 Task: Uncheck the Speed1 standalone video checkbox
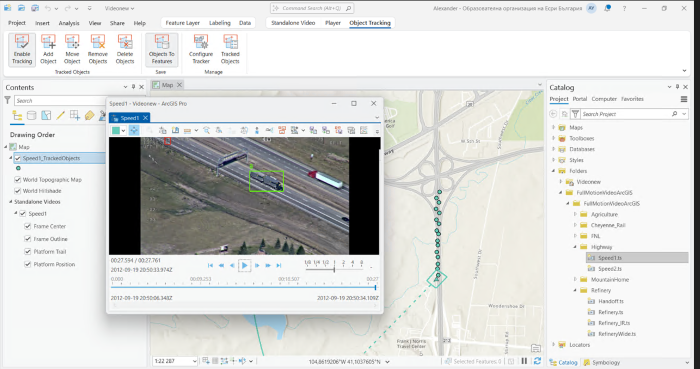[x=23, y=214]
